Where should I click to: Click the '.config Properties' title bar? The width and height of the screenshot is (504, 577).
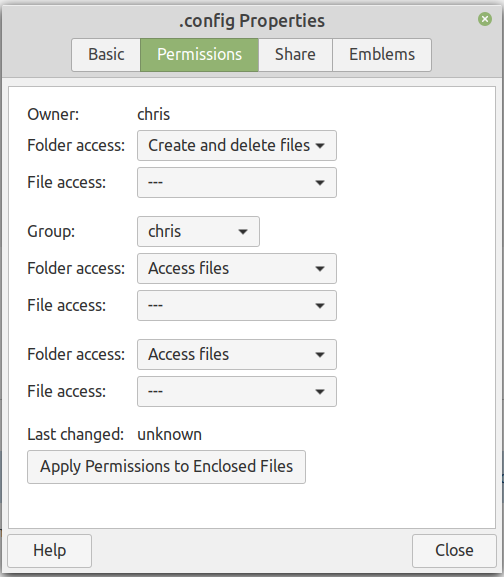pyautogui.click(x=252, y=21)
